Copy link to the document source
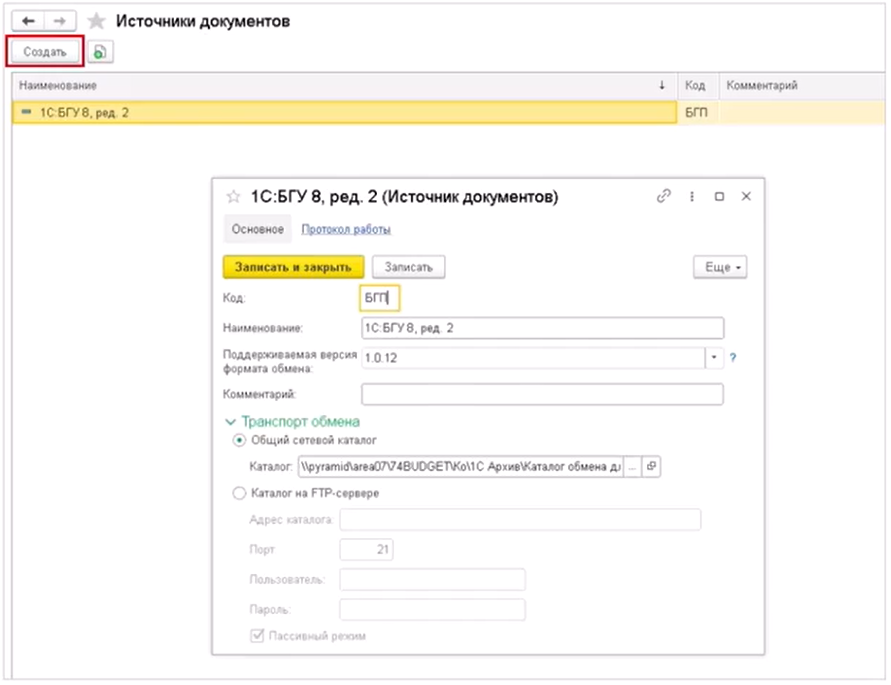The height and width of the screenshot is (685, 891). pyautogui.click(x=663, y=197)
